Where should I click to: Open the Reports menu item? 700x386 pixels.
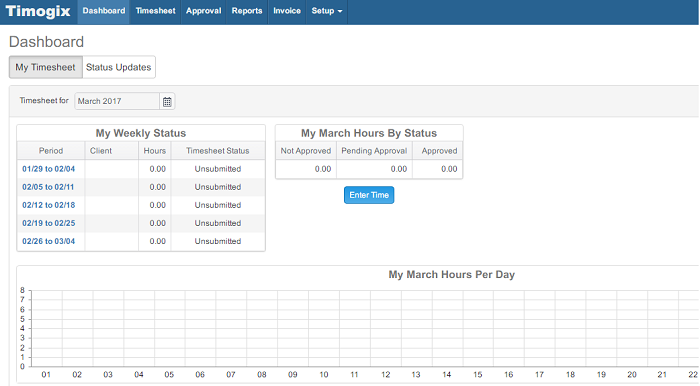tap(247, 11)
